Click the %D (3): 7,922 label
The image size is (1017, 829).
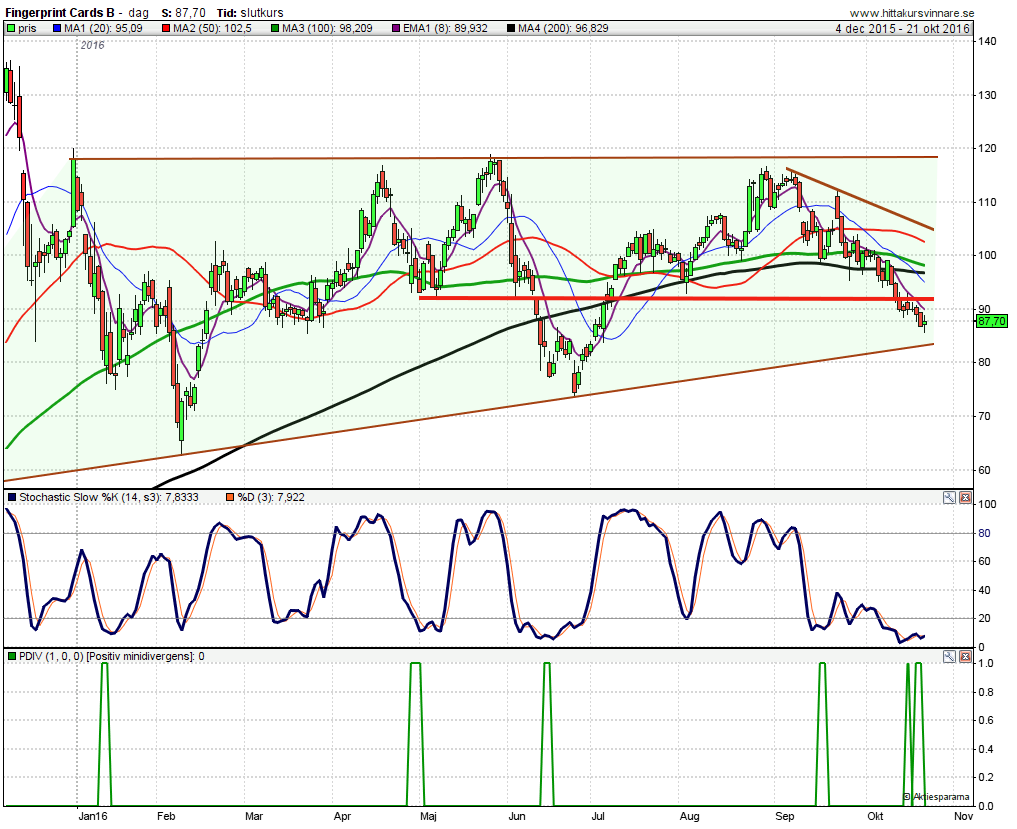click(x=271, y=497)
